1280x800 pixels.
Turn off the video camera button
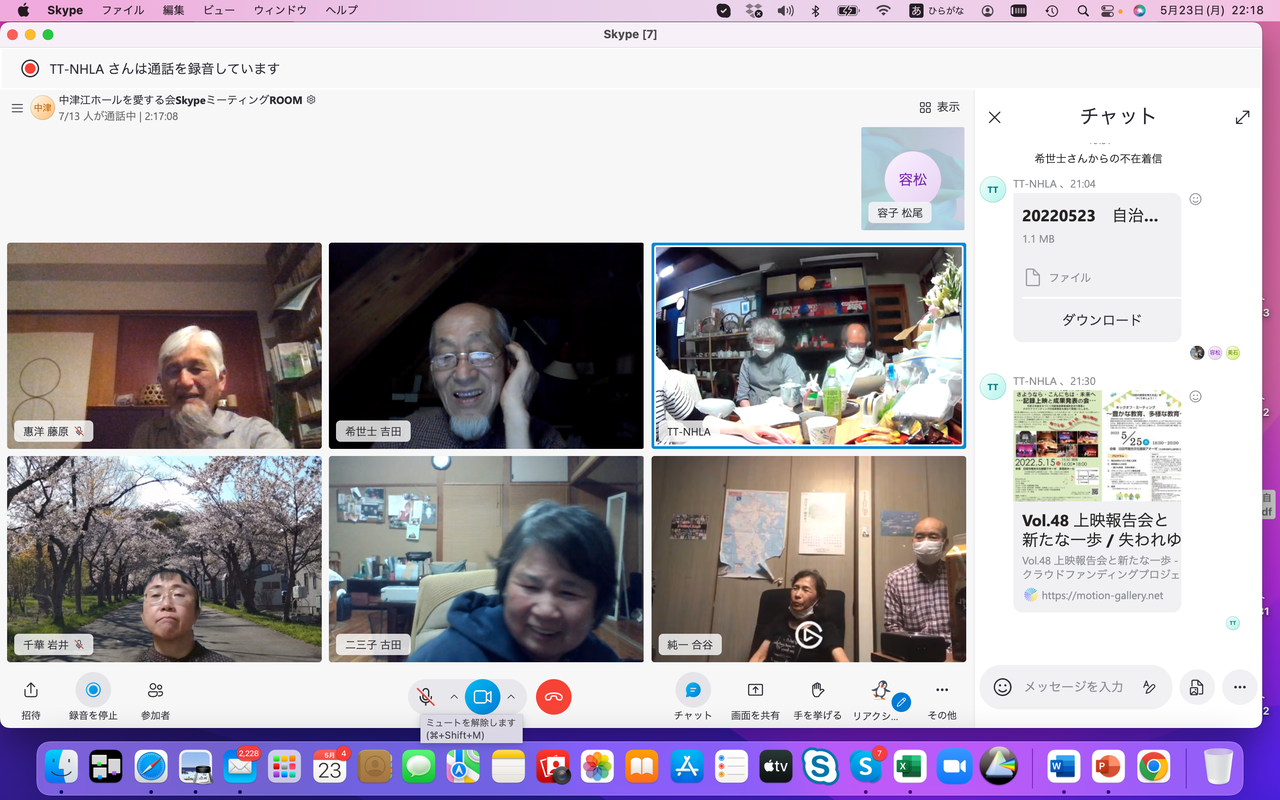click(x=482, y=696)
